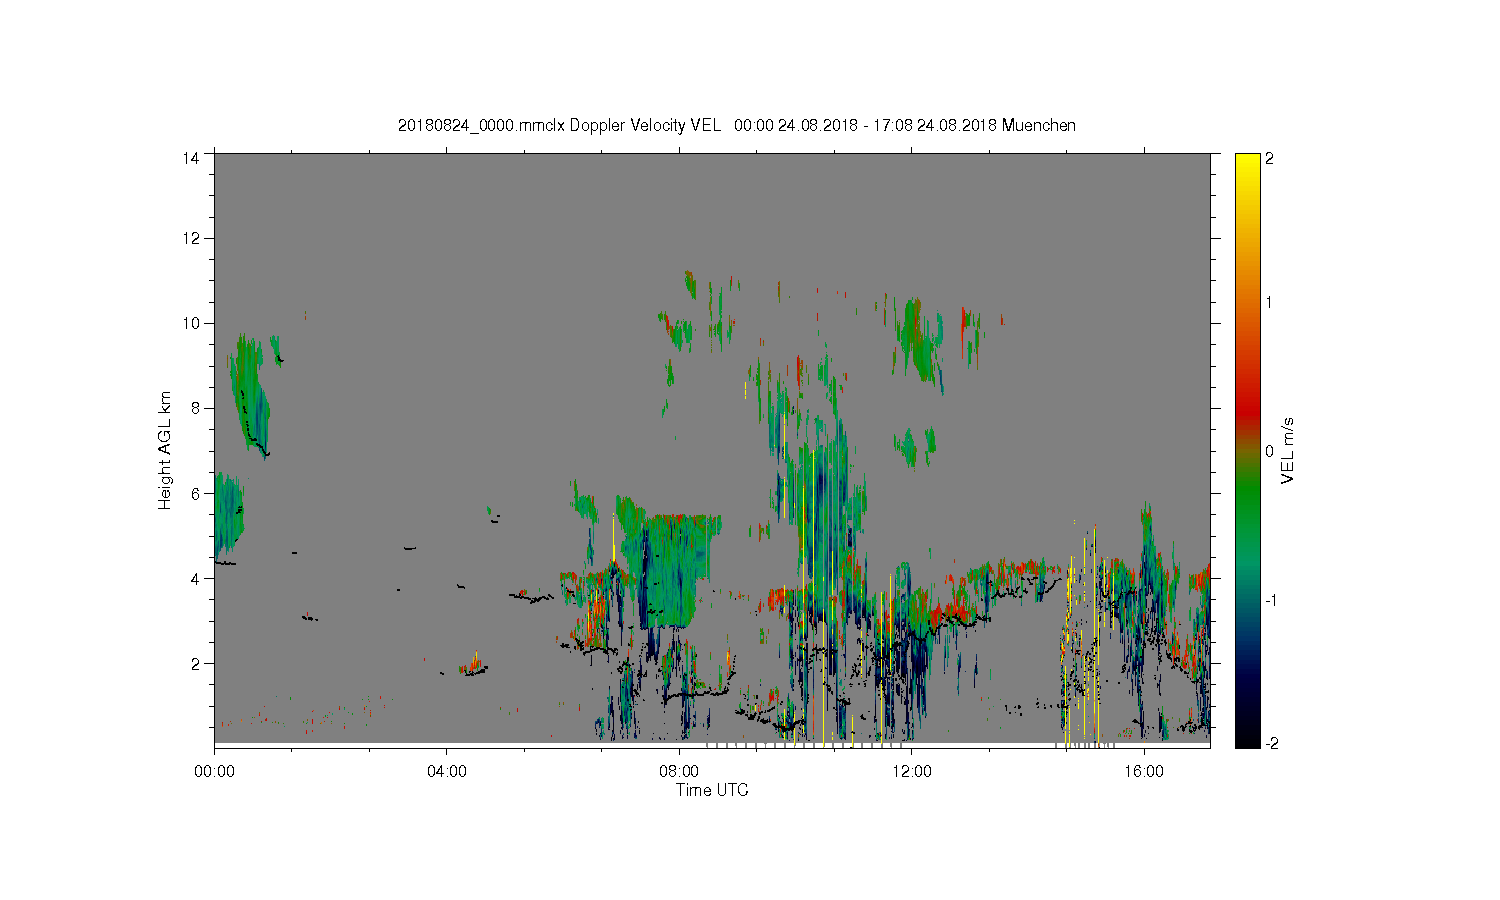
Task: Click the colorbar value 0 label
Action: (1270, 451)
